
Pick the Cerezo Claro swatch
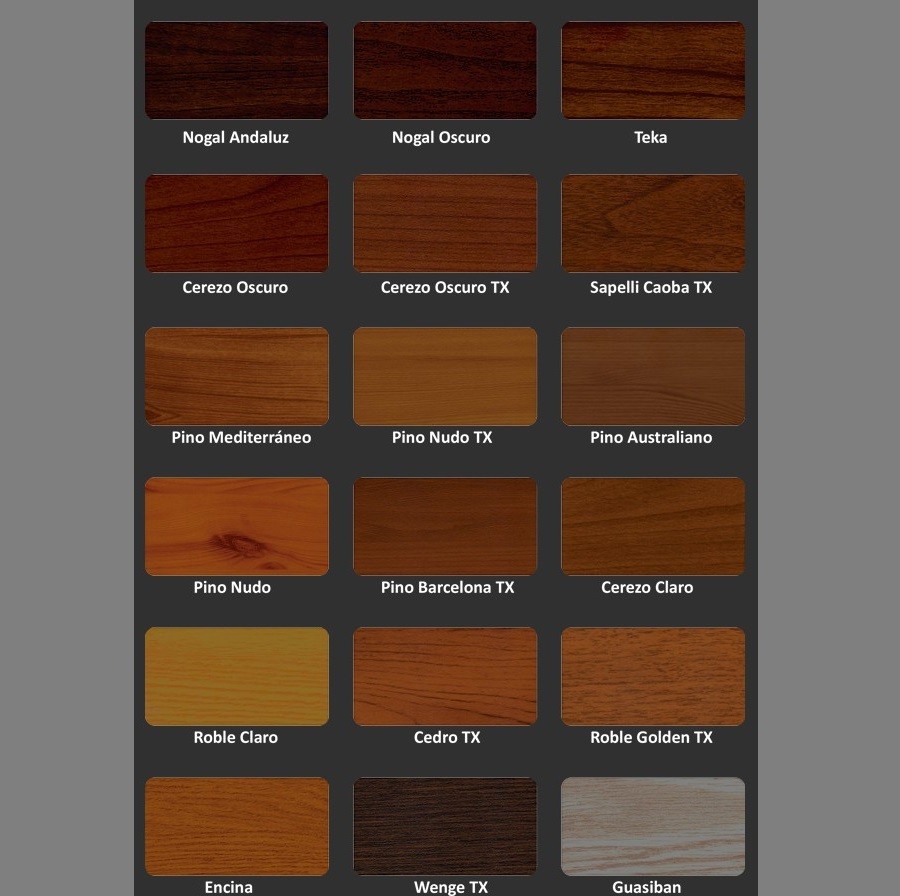pyautogui.click(x=653, y=526)
